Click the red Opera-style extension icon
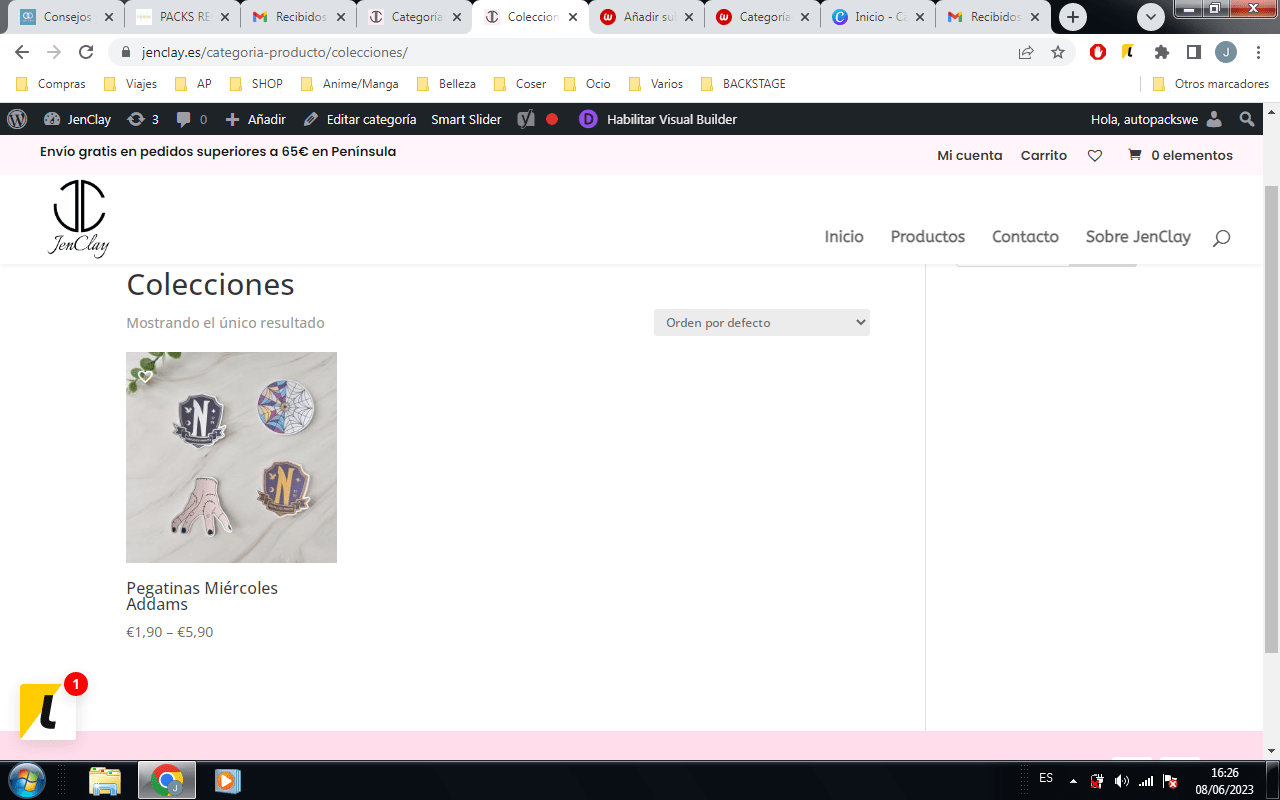 [1098, 52]
